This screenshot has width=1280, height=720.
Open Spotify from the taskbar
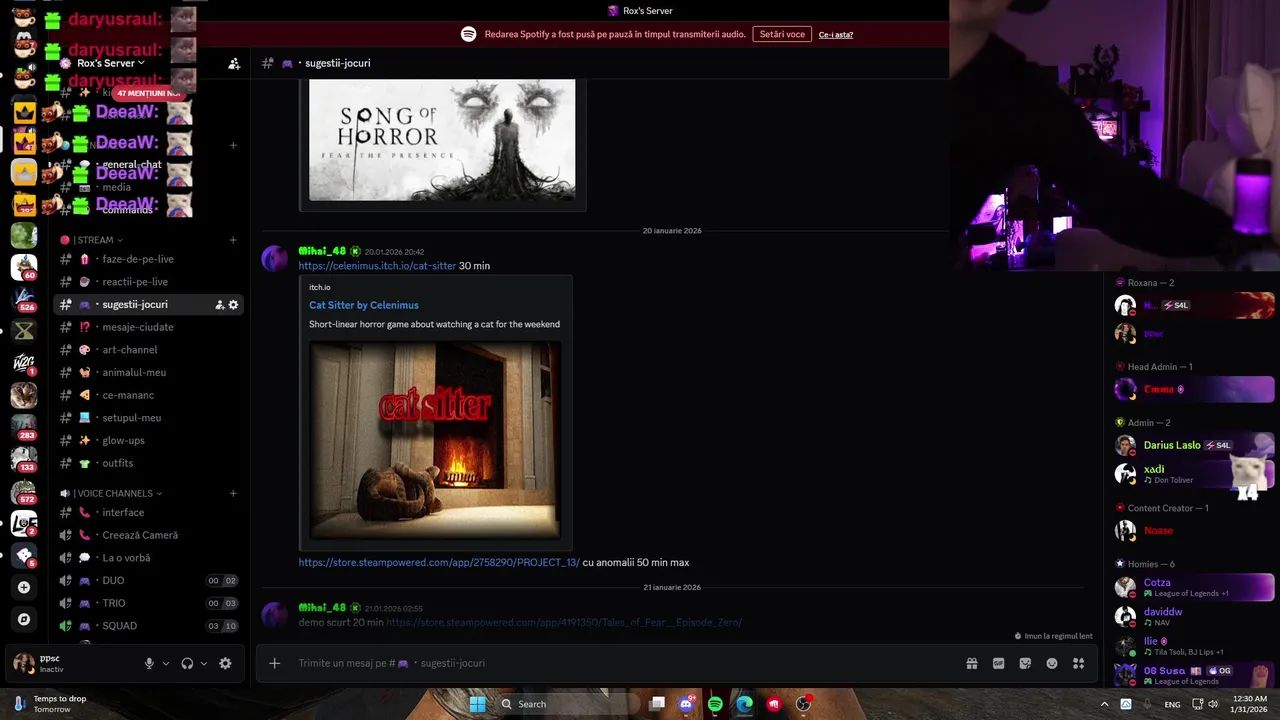click(715, 704)
